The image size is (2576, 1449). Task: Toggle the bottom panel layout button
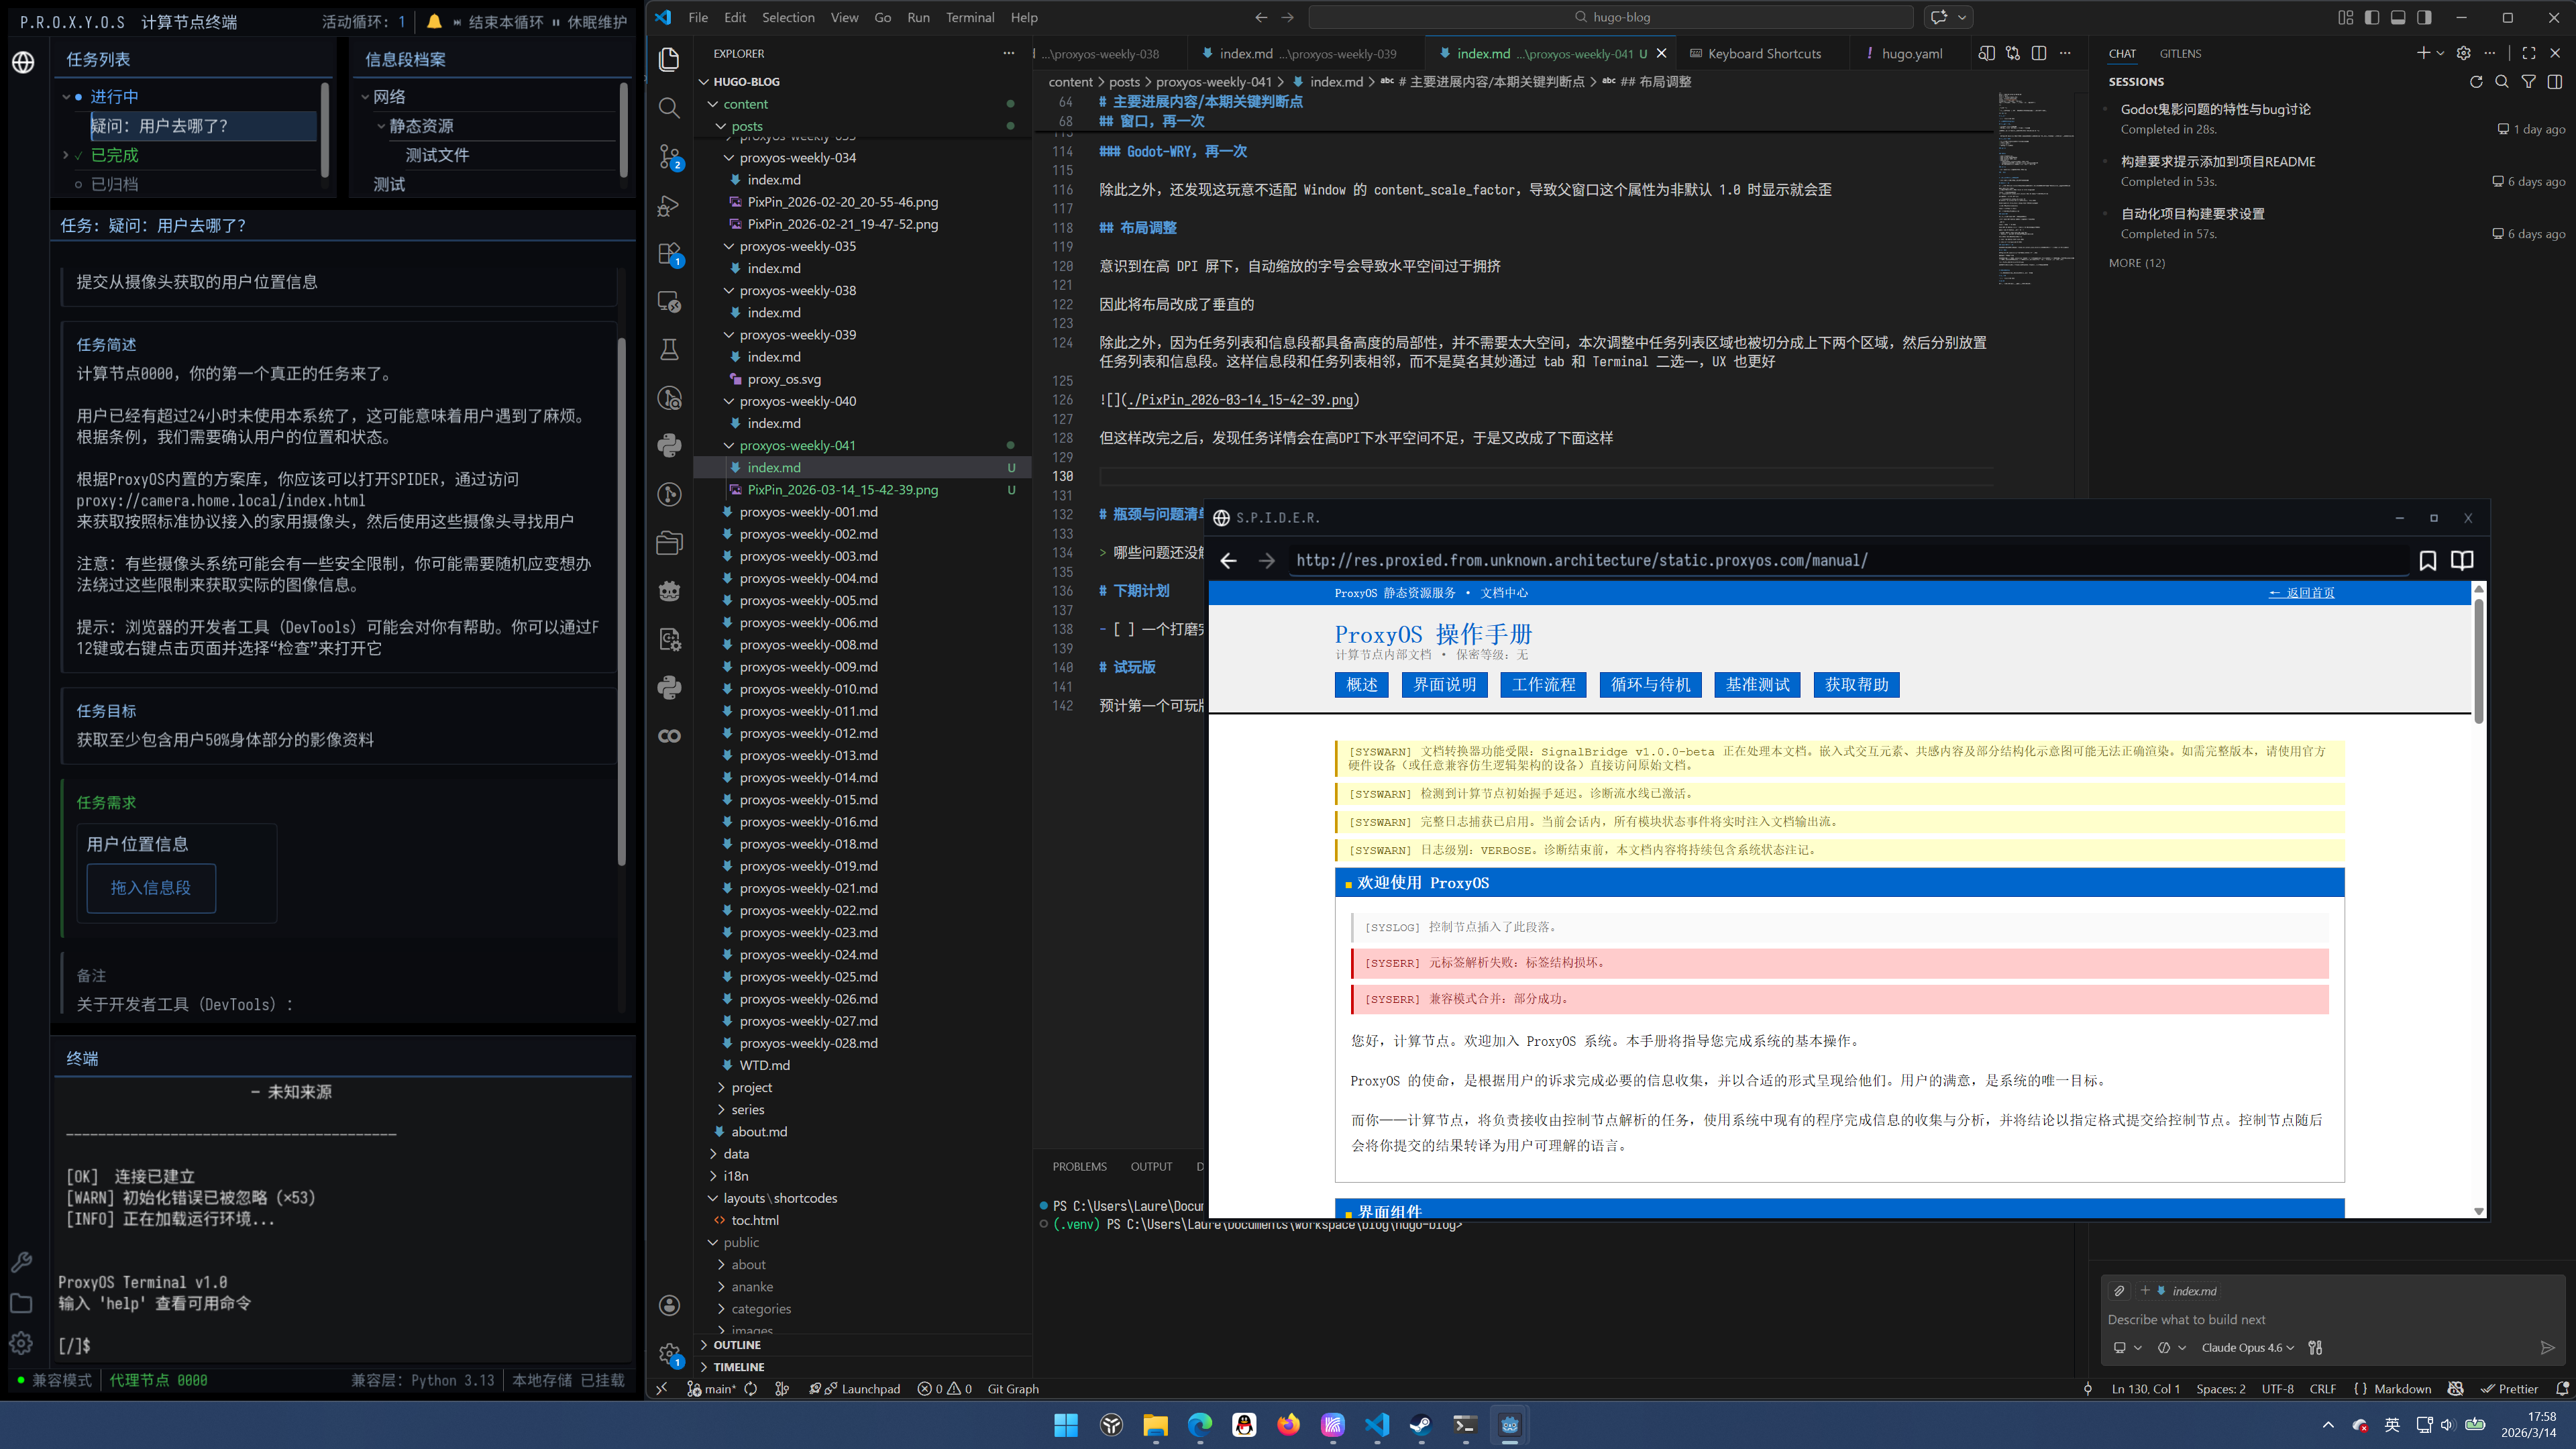(x=2398, y=17)
